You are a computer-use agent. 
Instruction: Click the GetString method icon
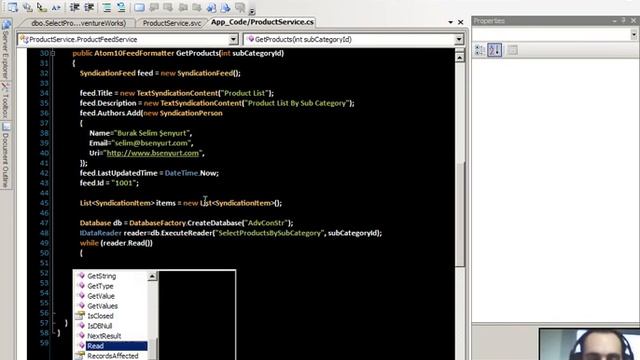click(81, 276)
